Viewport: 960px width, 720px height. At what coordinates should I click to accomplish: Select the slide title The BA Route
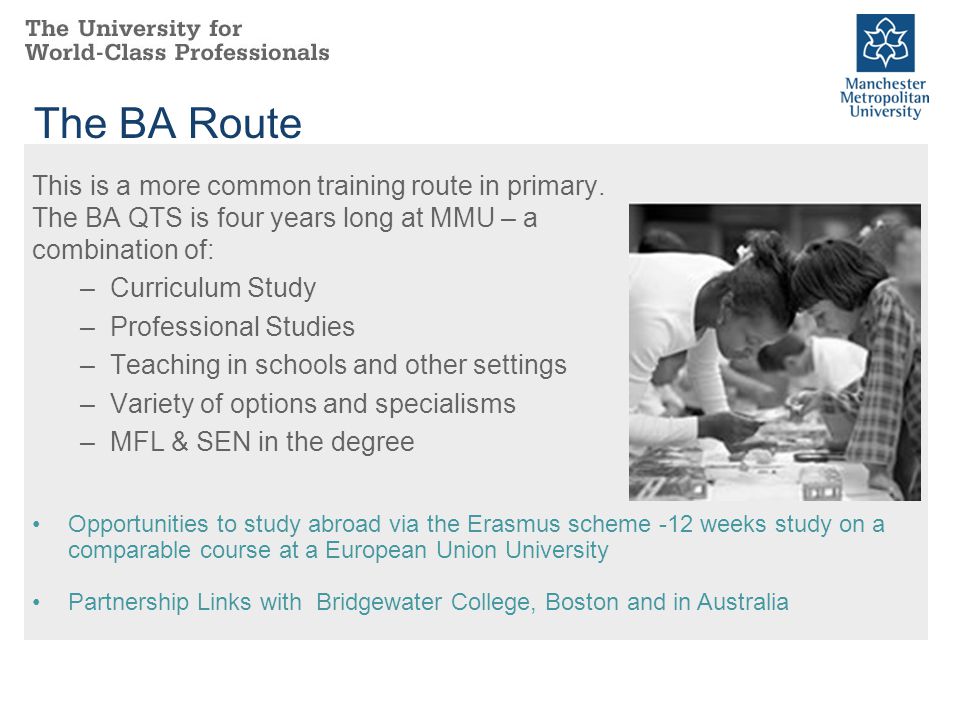tap(168, 123)
